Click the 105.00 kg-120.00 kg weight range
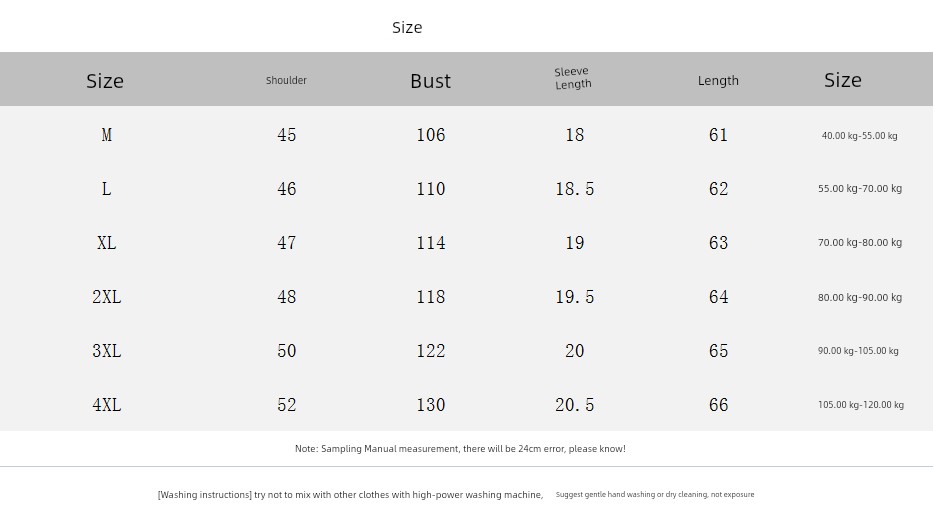This screenshot has height=518, width=933. pos(860,405)
